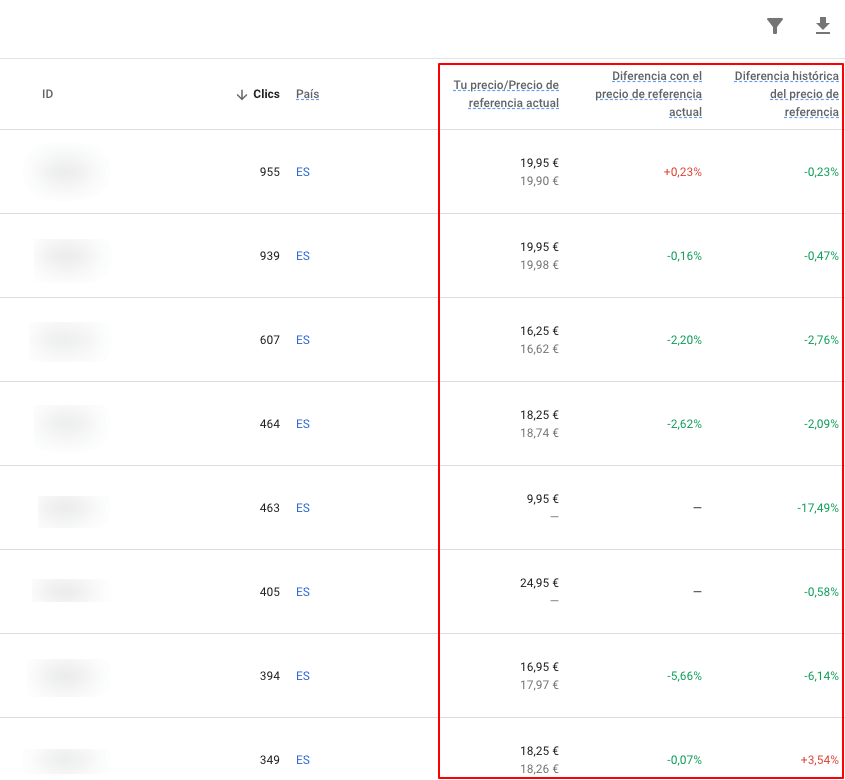Click the blurred ID in the 405 clicks row

coord(71,591)
